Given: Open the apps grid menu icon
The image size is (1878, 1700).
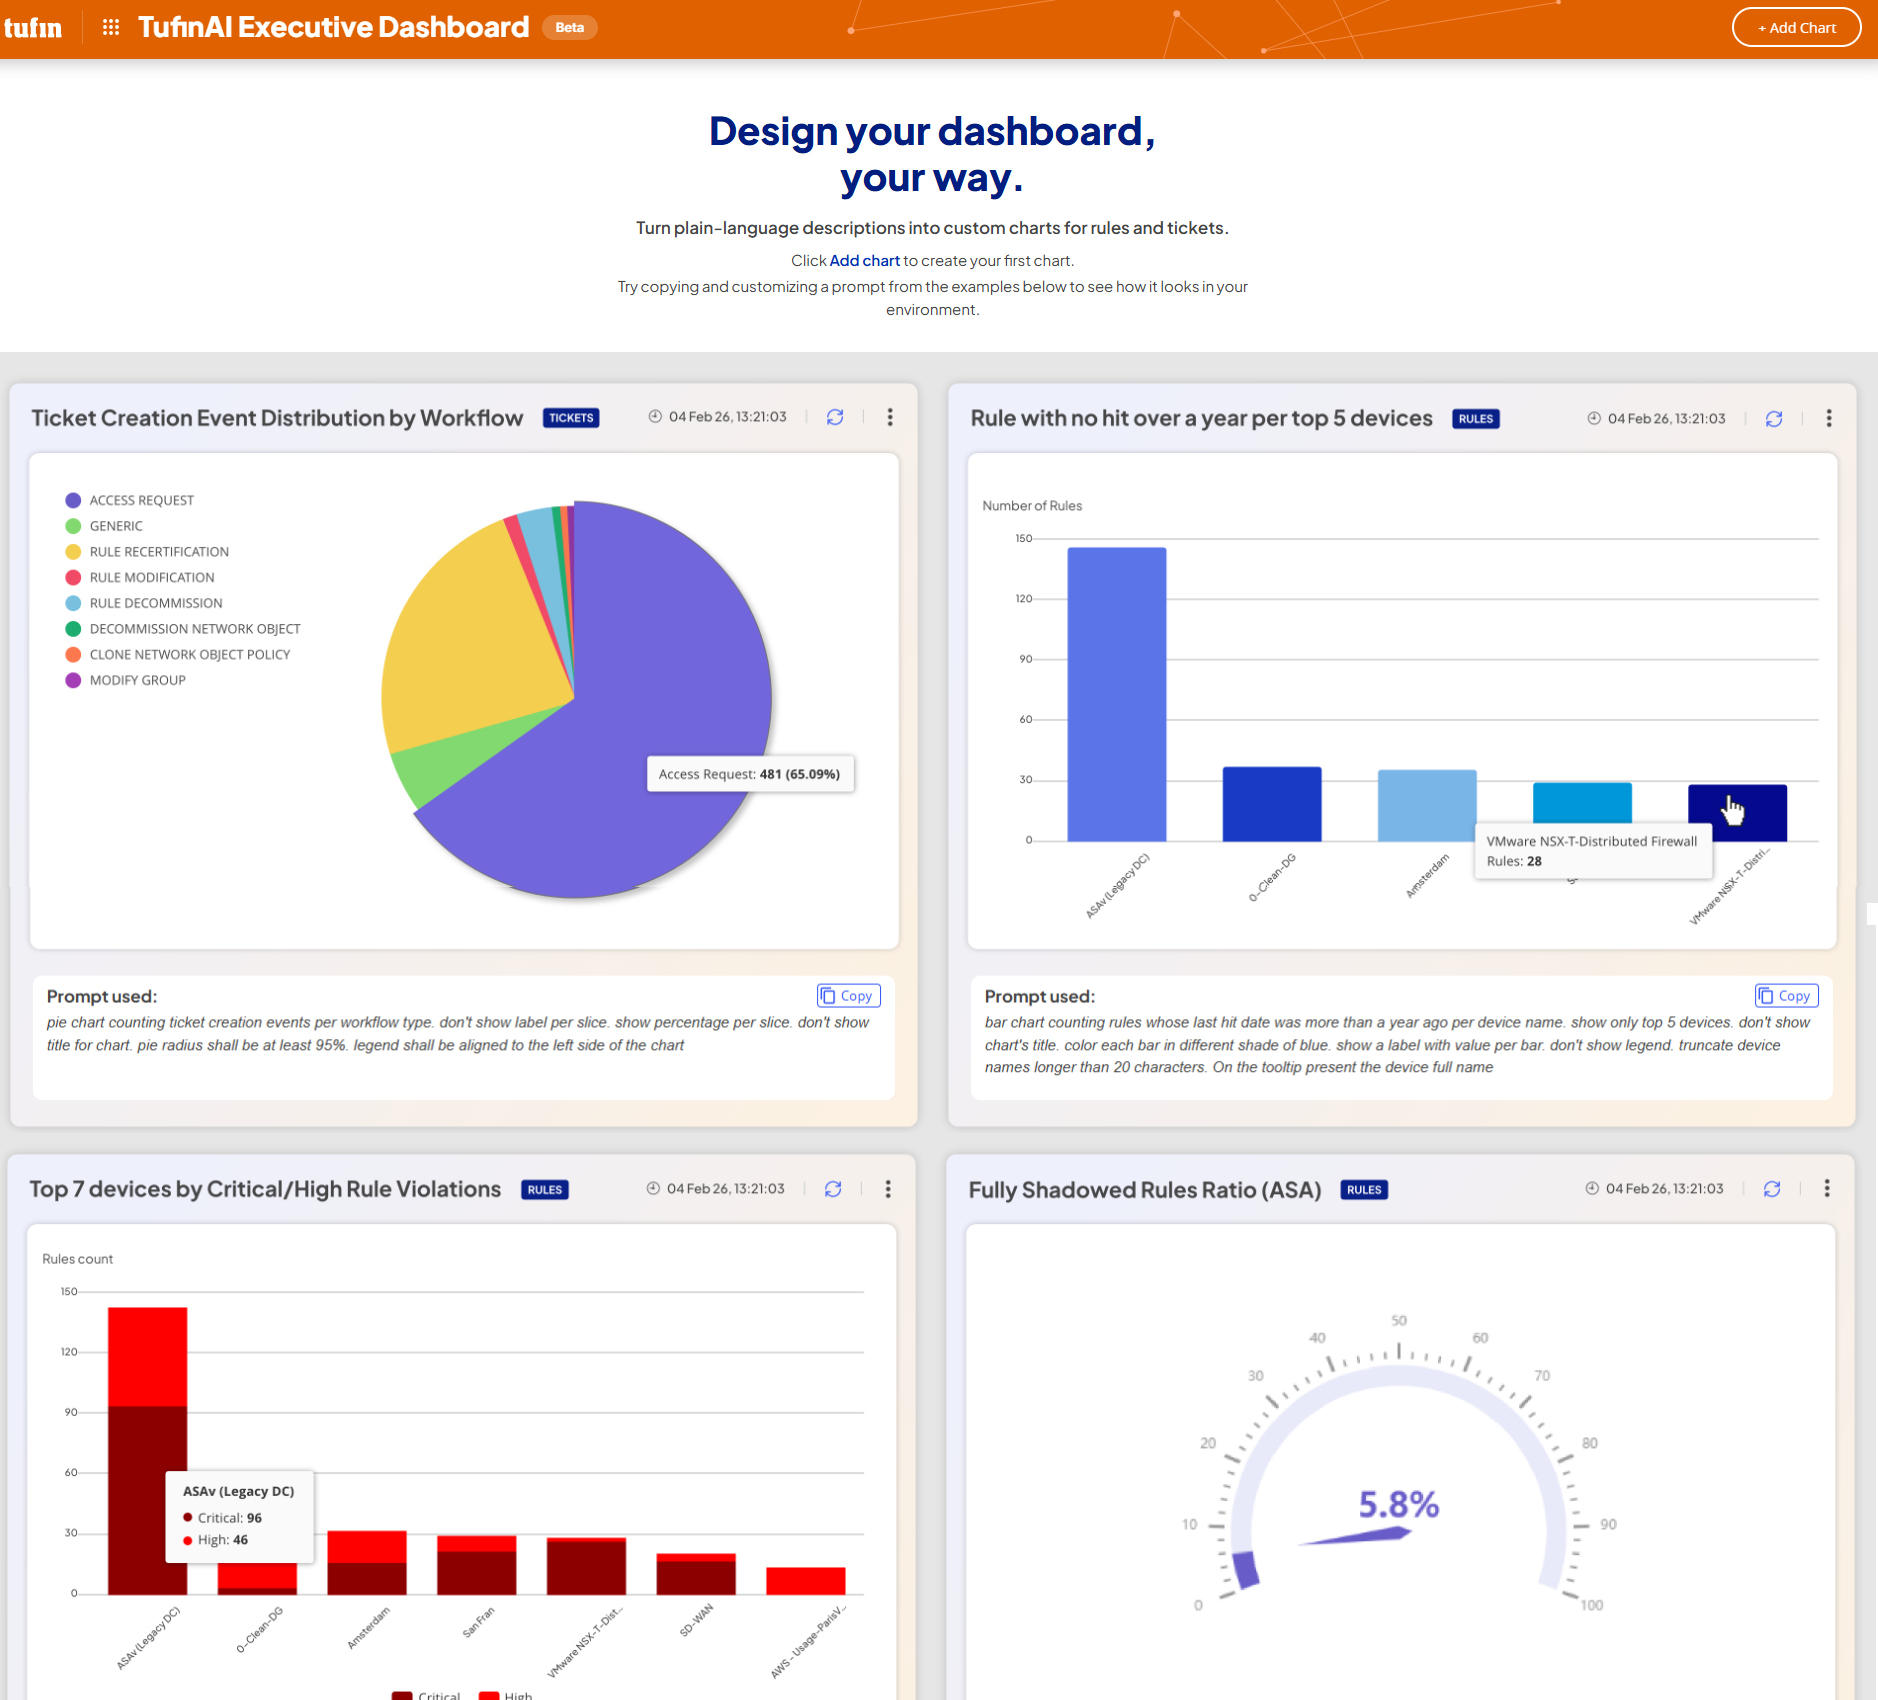Looking at the screenshot, I should coord(111,28).
